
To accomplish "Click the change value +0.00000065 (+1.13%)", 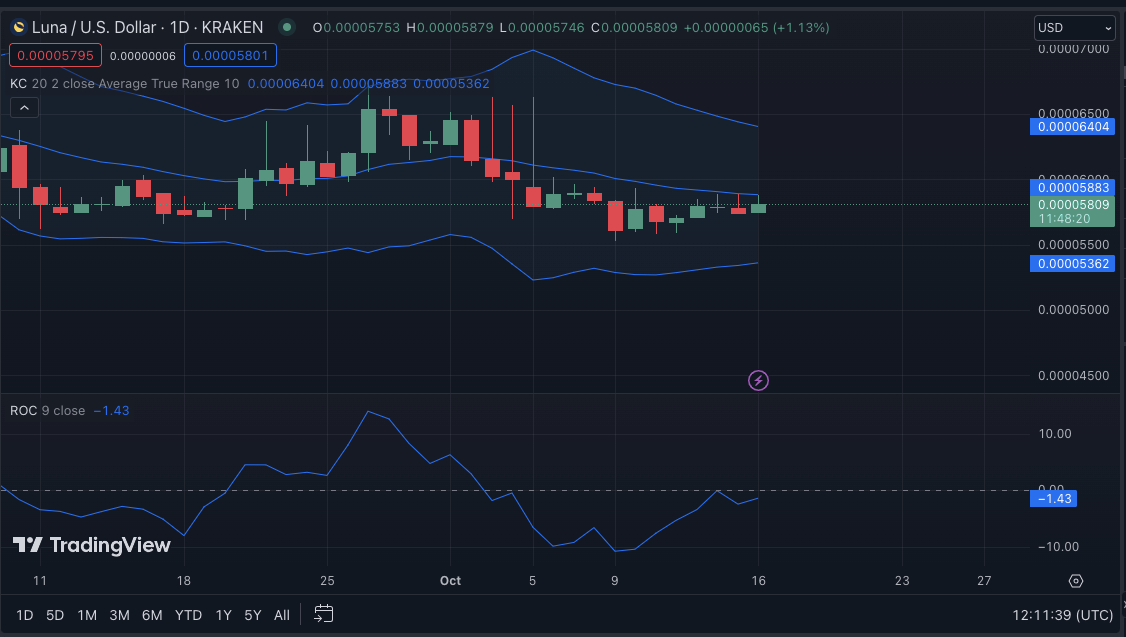I will click(x=756, y=27).
